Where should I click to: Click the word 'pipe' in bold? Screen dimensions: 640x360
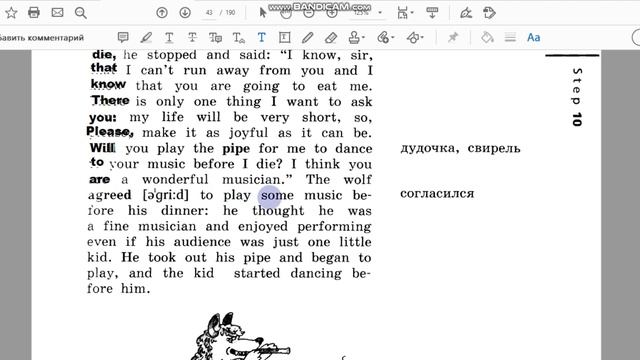point(236,149)
